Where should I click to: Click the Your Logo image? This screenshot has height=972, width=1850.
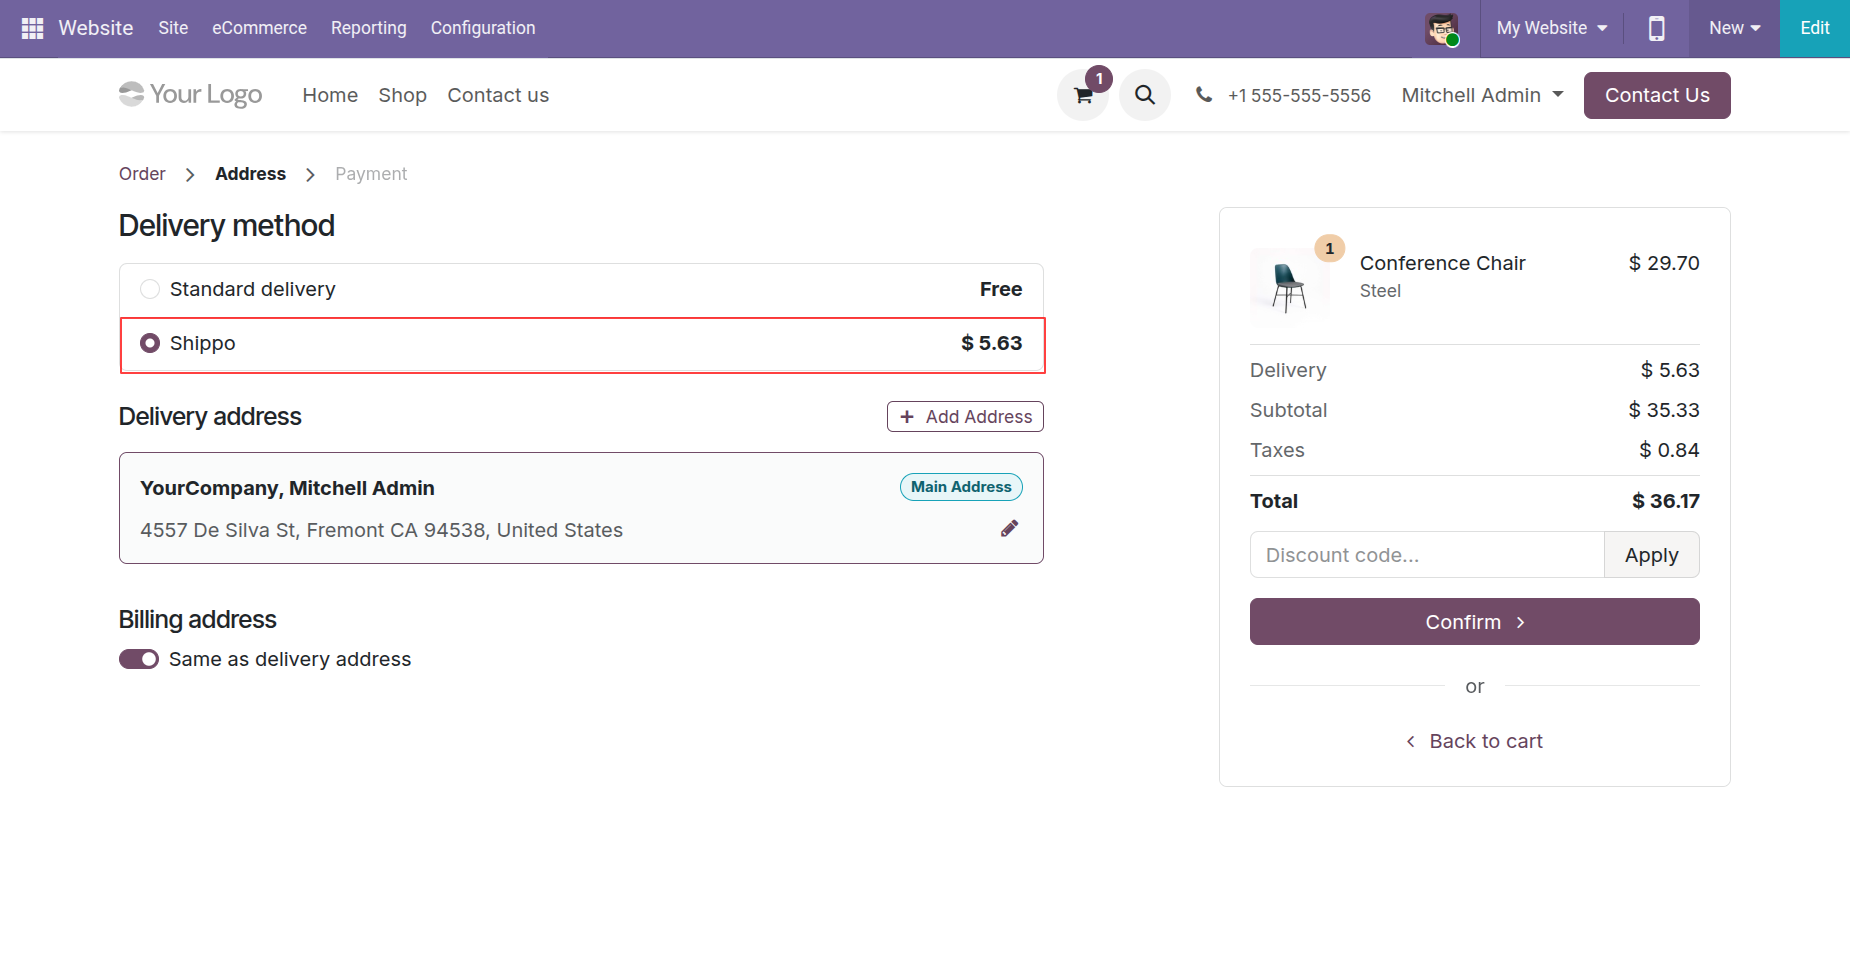click(190, 95)
